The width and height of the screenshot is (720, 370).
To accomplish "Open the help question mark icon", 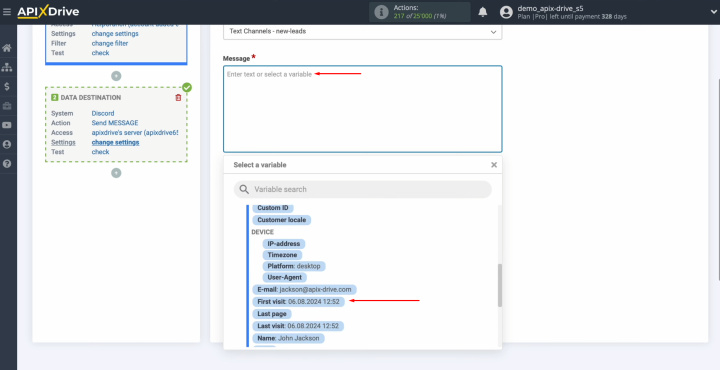I will coord(7,164).
